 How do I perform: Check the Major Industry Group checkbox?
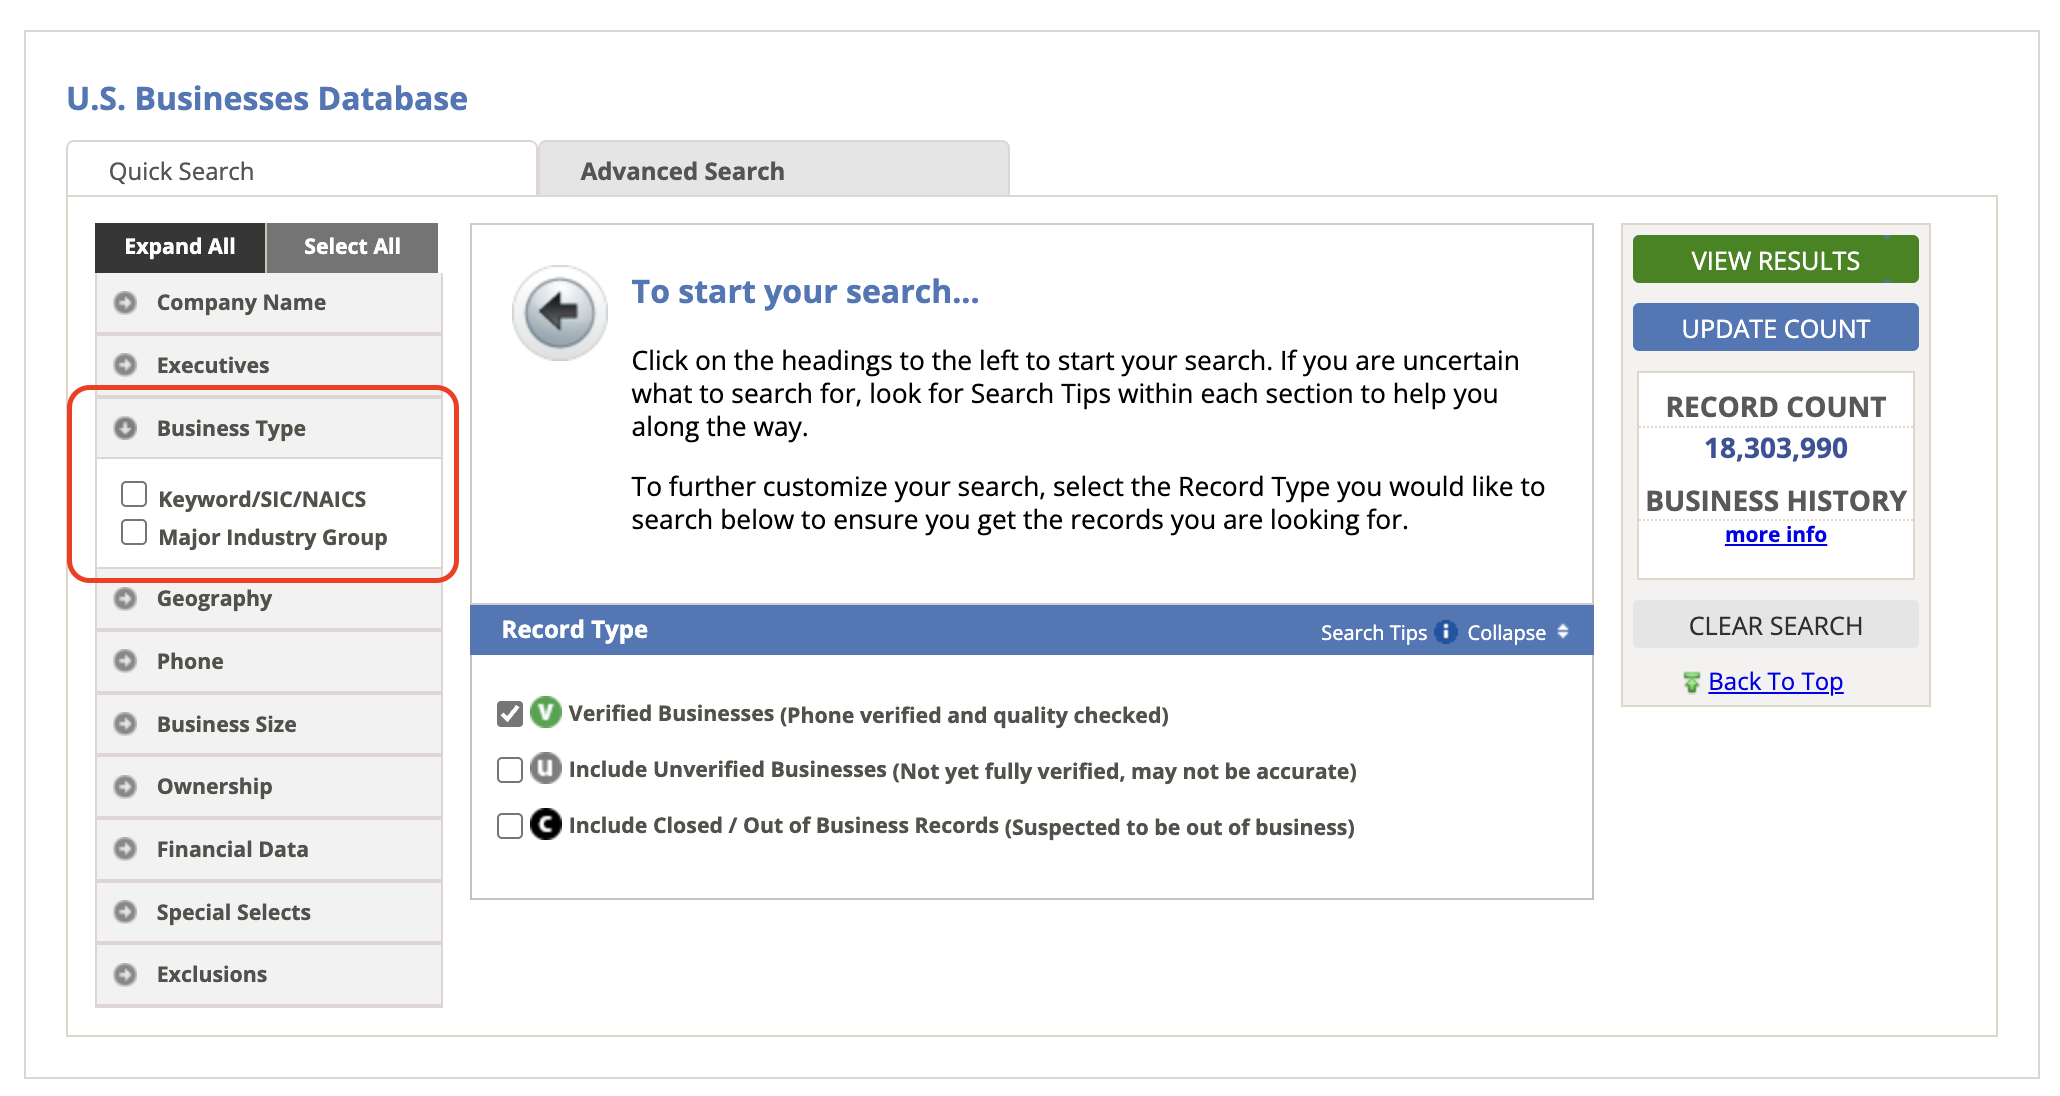[134, 532]
